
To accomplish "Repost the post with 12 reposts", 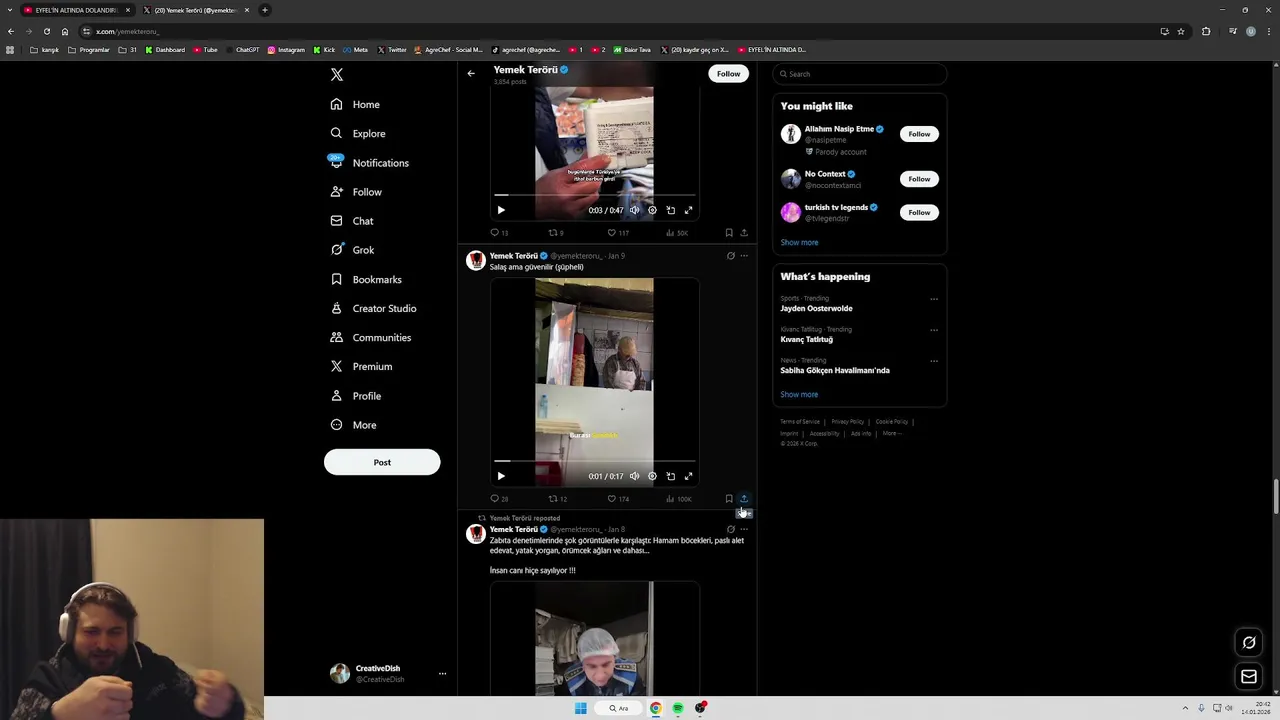I will (x=557, y=499).
